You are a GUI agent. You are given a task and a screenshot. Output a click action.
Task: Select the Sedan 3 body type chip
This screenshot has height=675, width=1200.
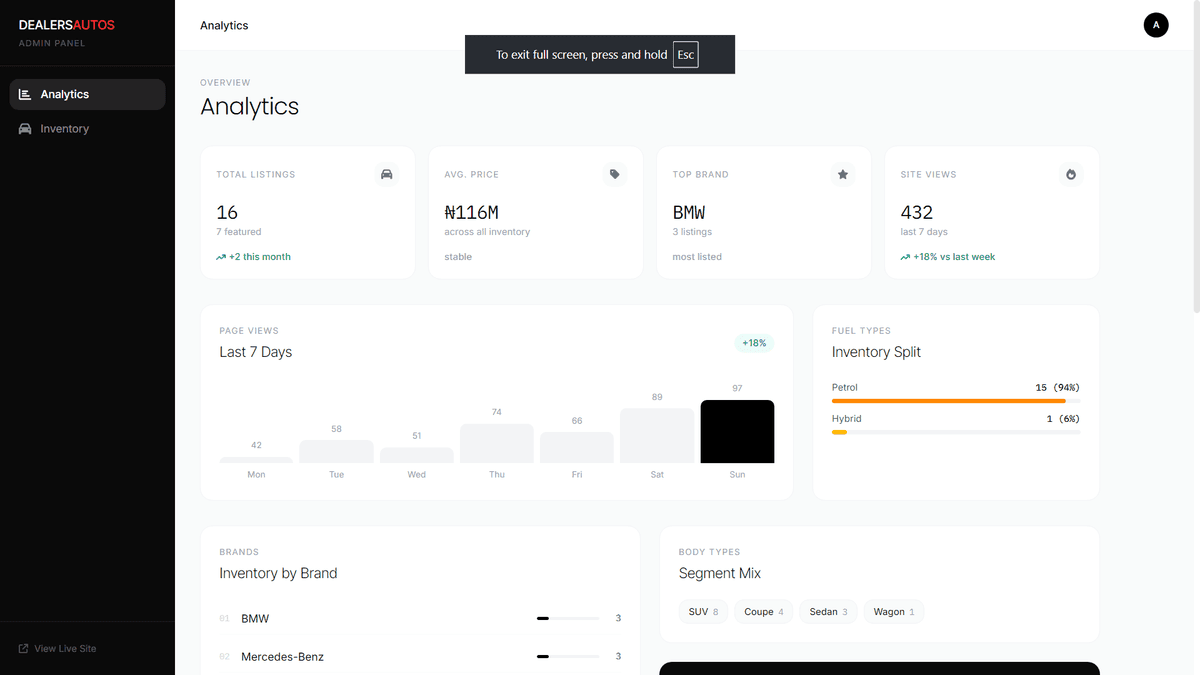(828, 612)
